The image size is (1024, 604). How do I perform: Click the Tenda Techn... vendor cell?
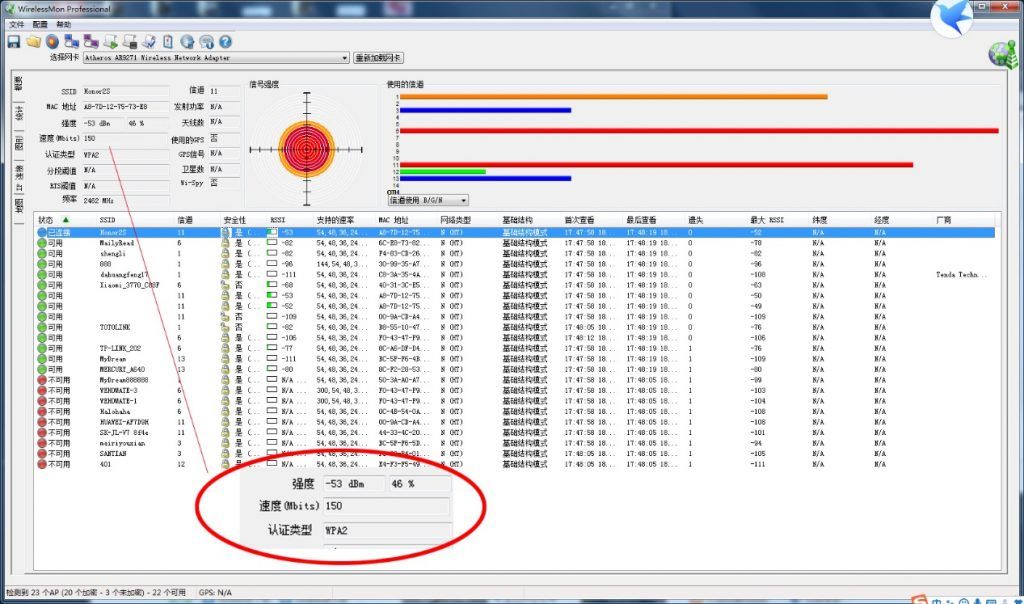[961, 275]
